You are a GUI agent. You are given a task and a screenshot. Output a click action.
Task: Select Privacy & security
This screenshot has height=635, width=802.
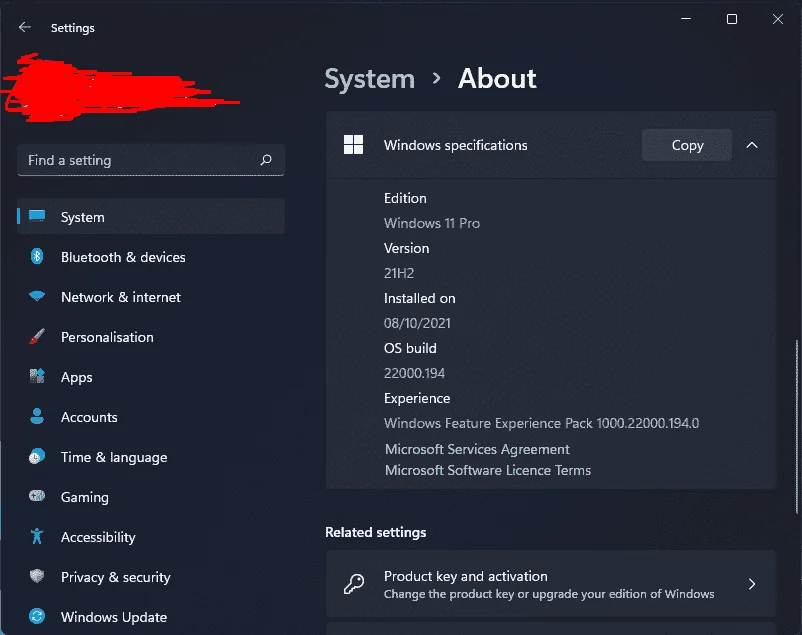[x=151, y=577]
